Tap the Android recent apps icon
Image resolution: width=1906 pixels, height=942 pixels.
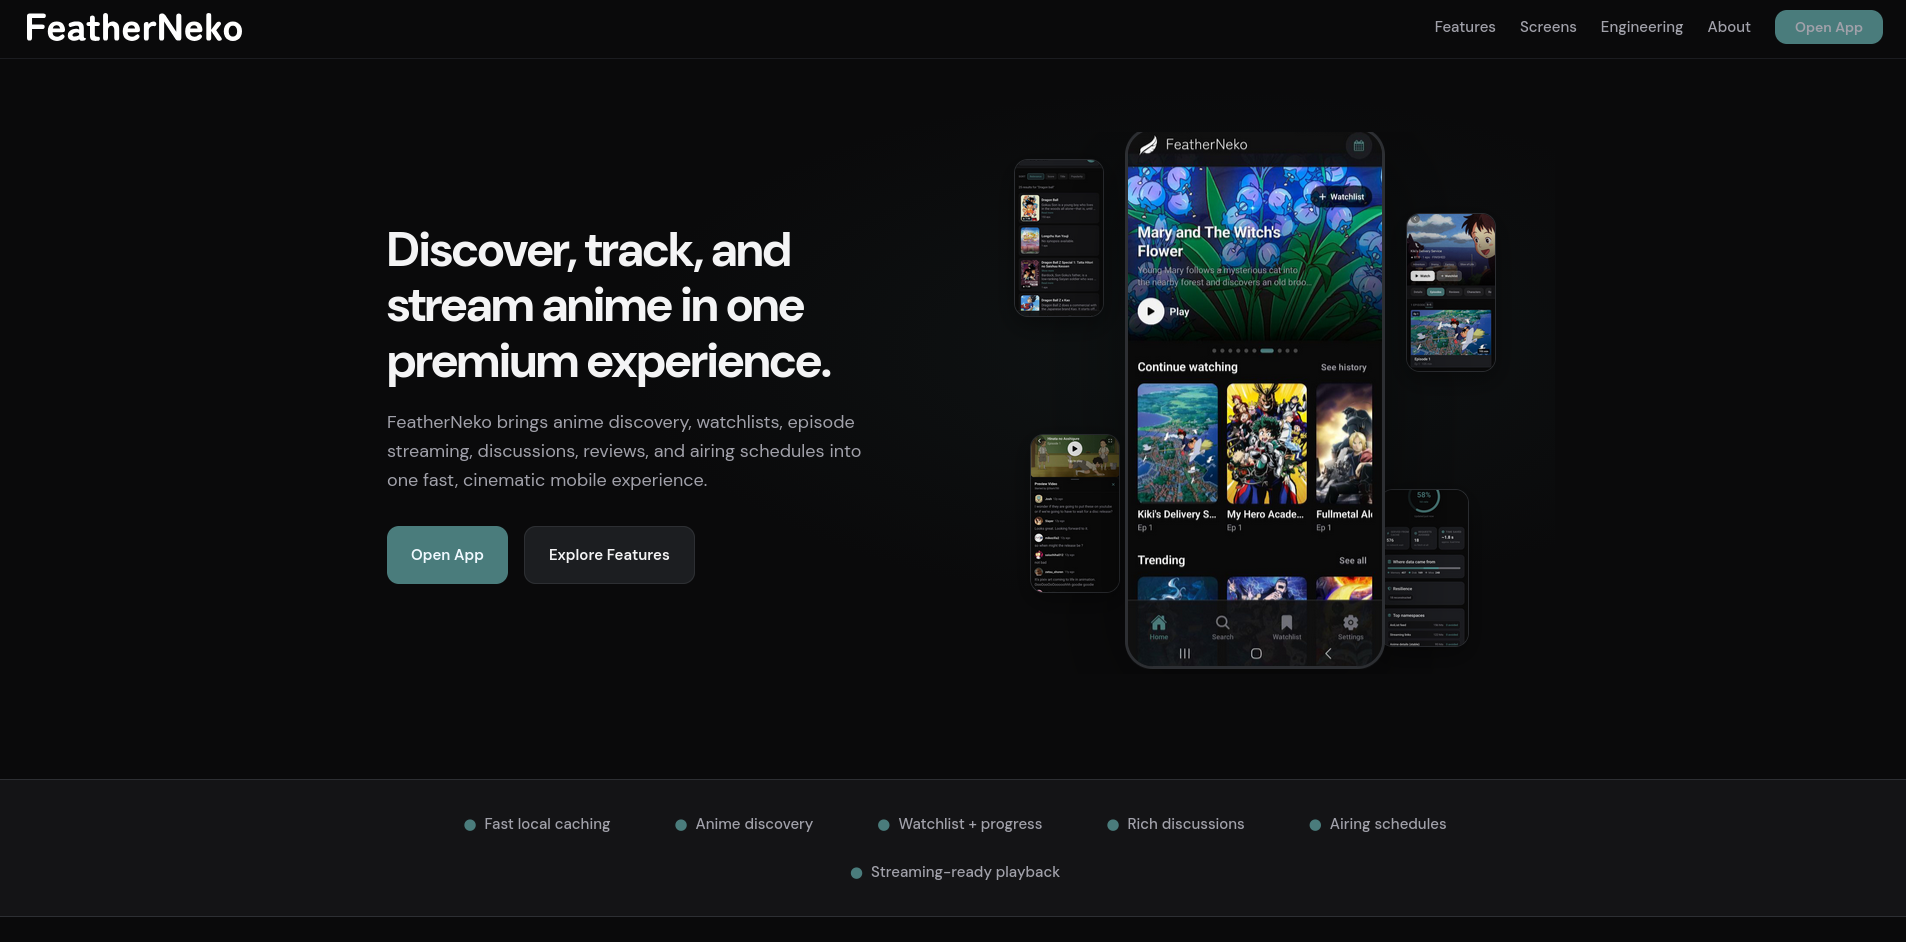[1184, 654]
